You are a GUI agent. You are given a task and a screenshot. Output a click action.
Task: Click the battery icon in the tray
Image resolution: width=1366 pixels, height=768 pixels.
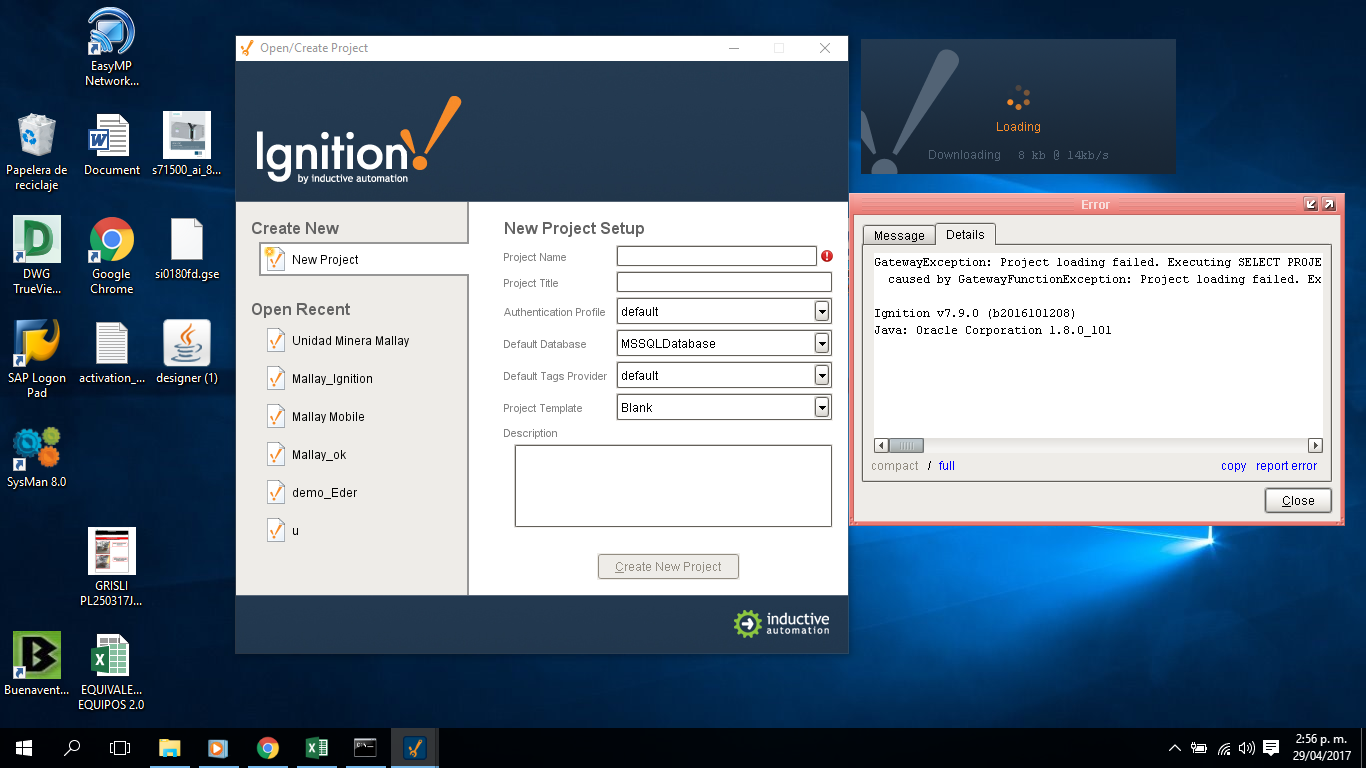pos(1198,748)
